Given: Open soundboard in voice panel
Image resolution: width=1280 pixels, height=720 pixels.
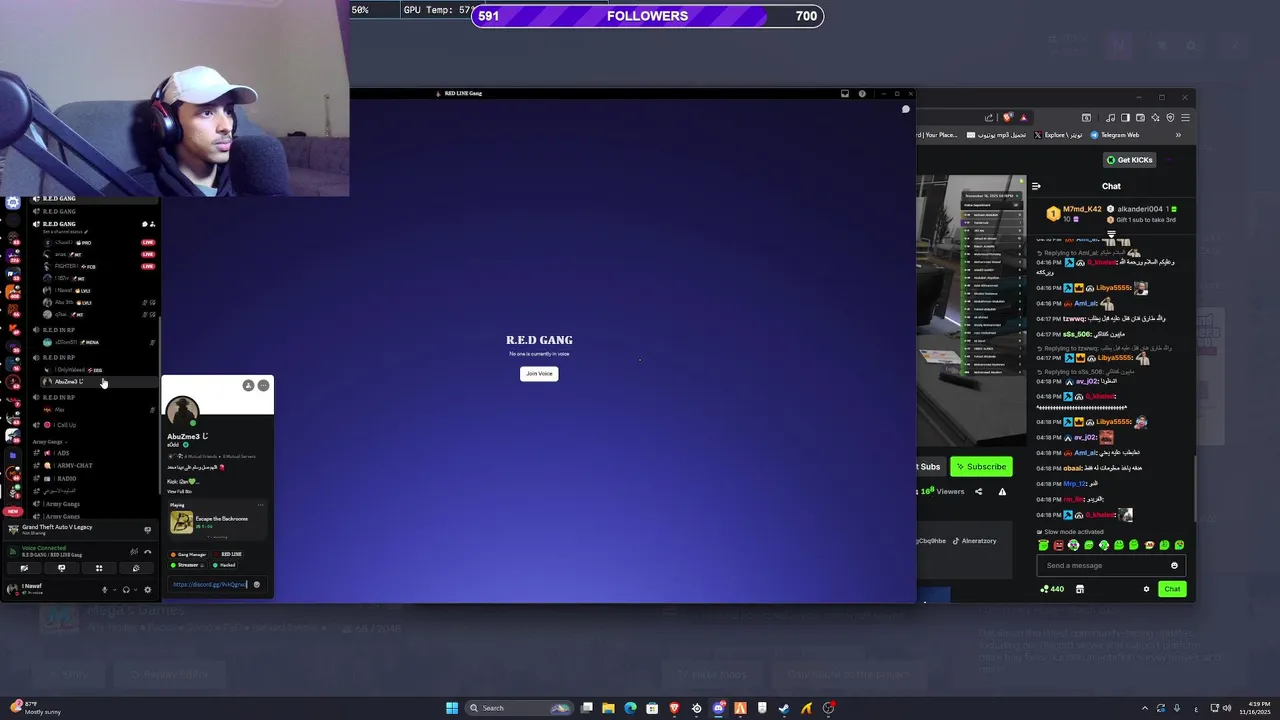Looking at the screenshot, I should click(x=136, y=568).
